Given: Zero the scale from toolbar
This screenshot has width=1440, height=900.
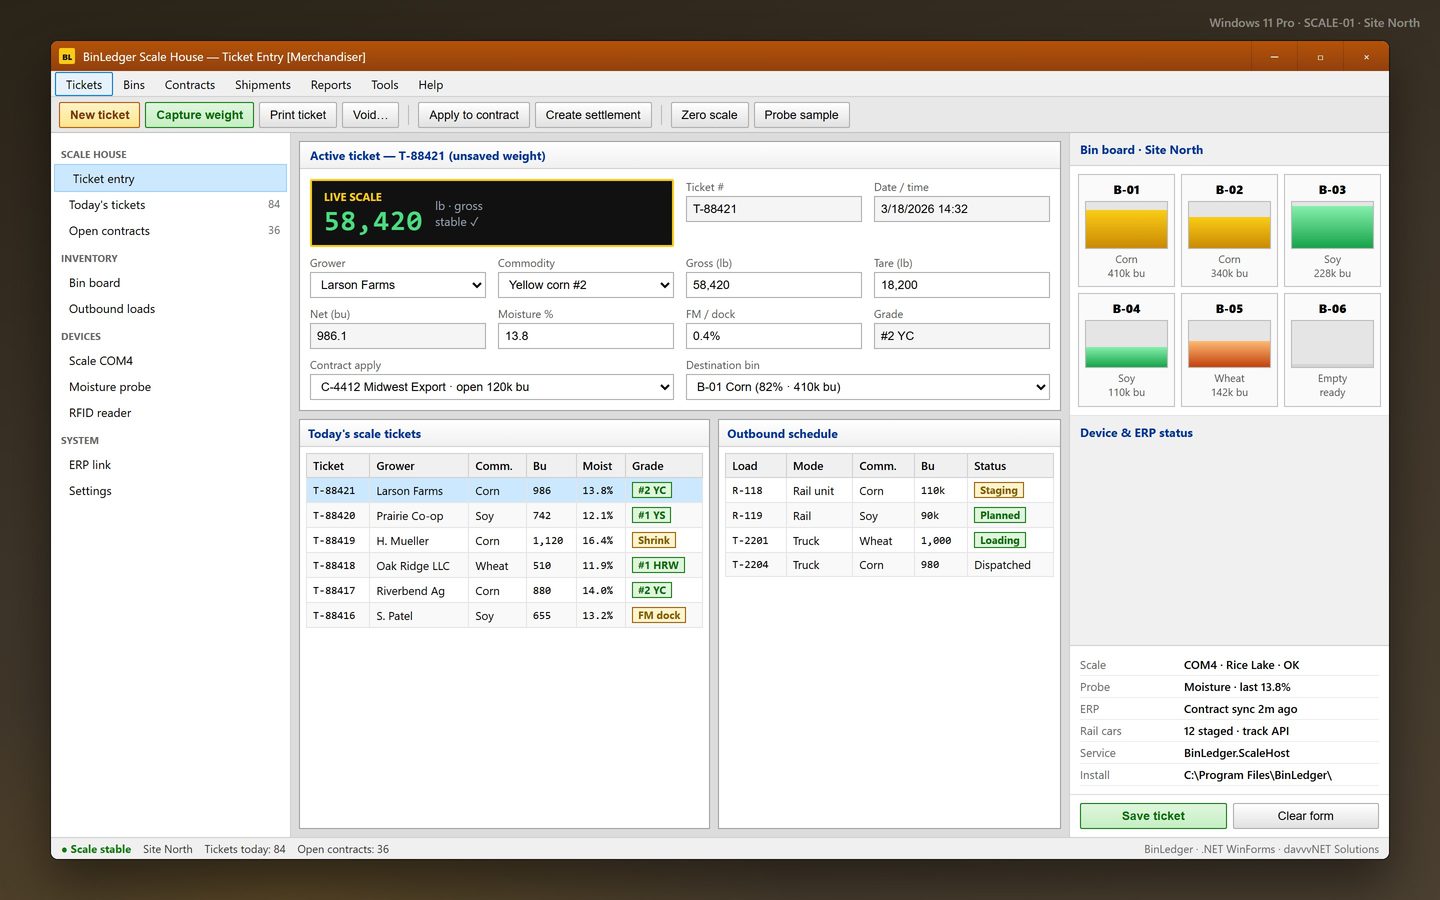Looking at the screenshot, I should coord(709,115).
